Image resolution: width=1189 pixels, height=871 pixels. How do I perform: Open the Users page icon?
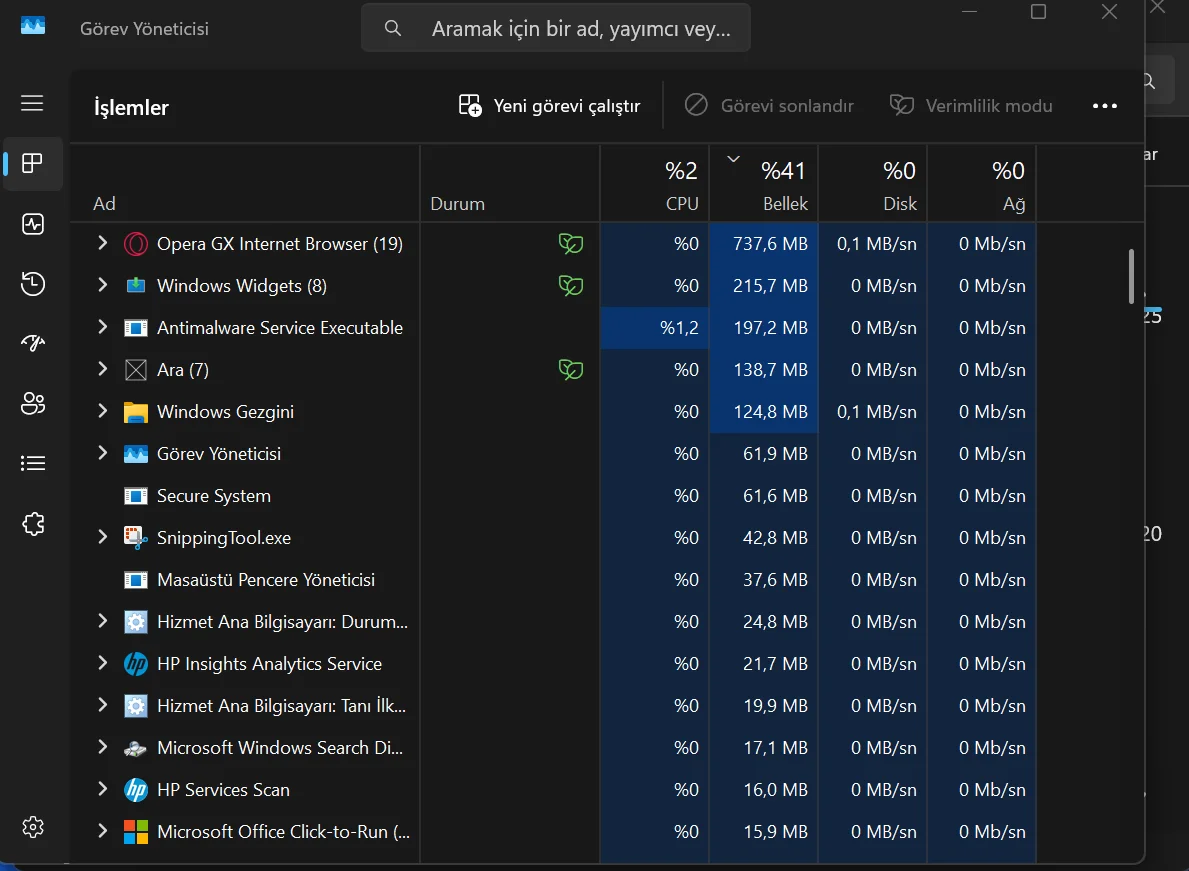pos(33,404)
